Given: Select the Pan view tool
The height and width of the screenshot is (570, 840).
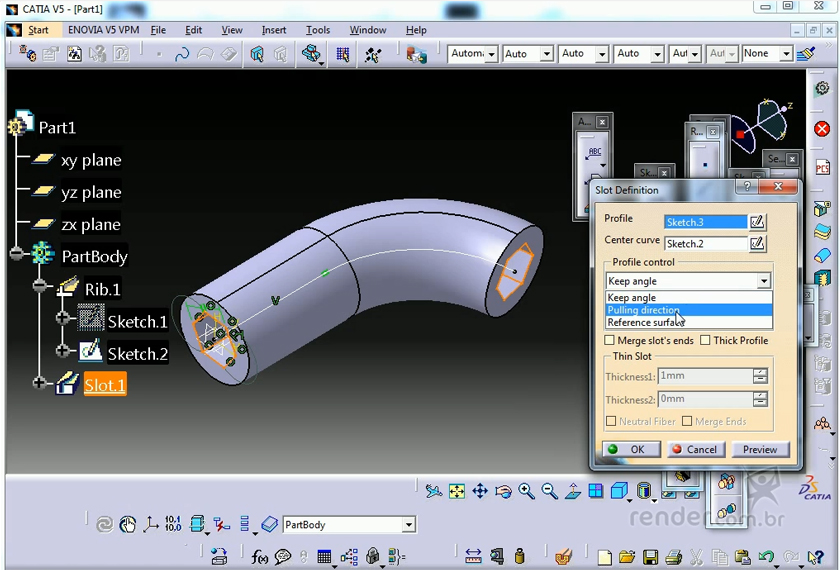Looking at the screenshot, I should [x=480, y=491].
